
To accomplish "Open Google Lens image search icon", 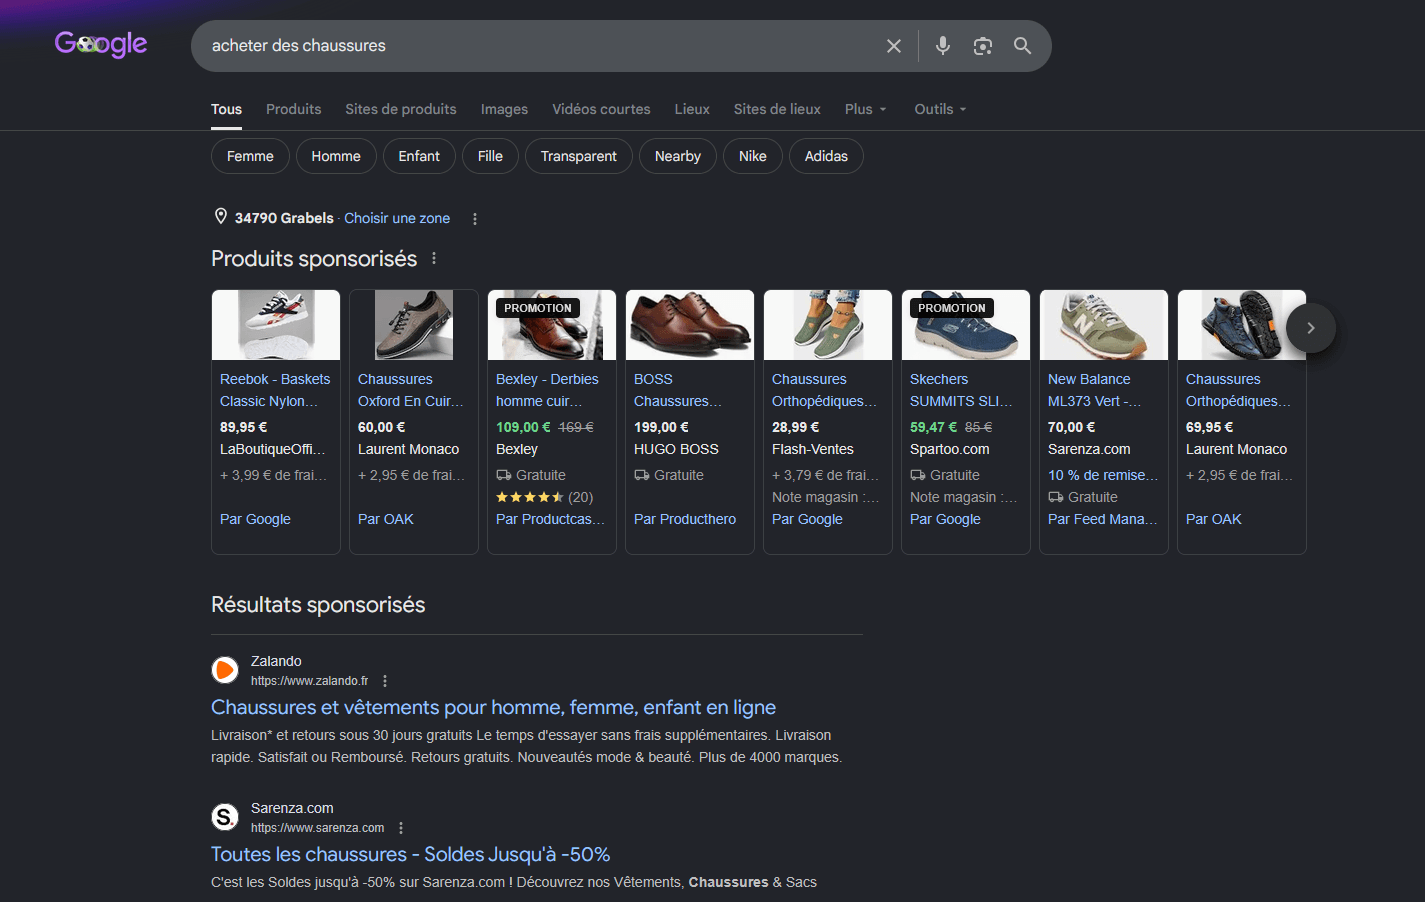I will click(x=983, y=46).
